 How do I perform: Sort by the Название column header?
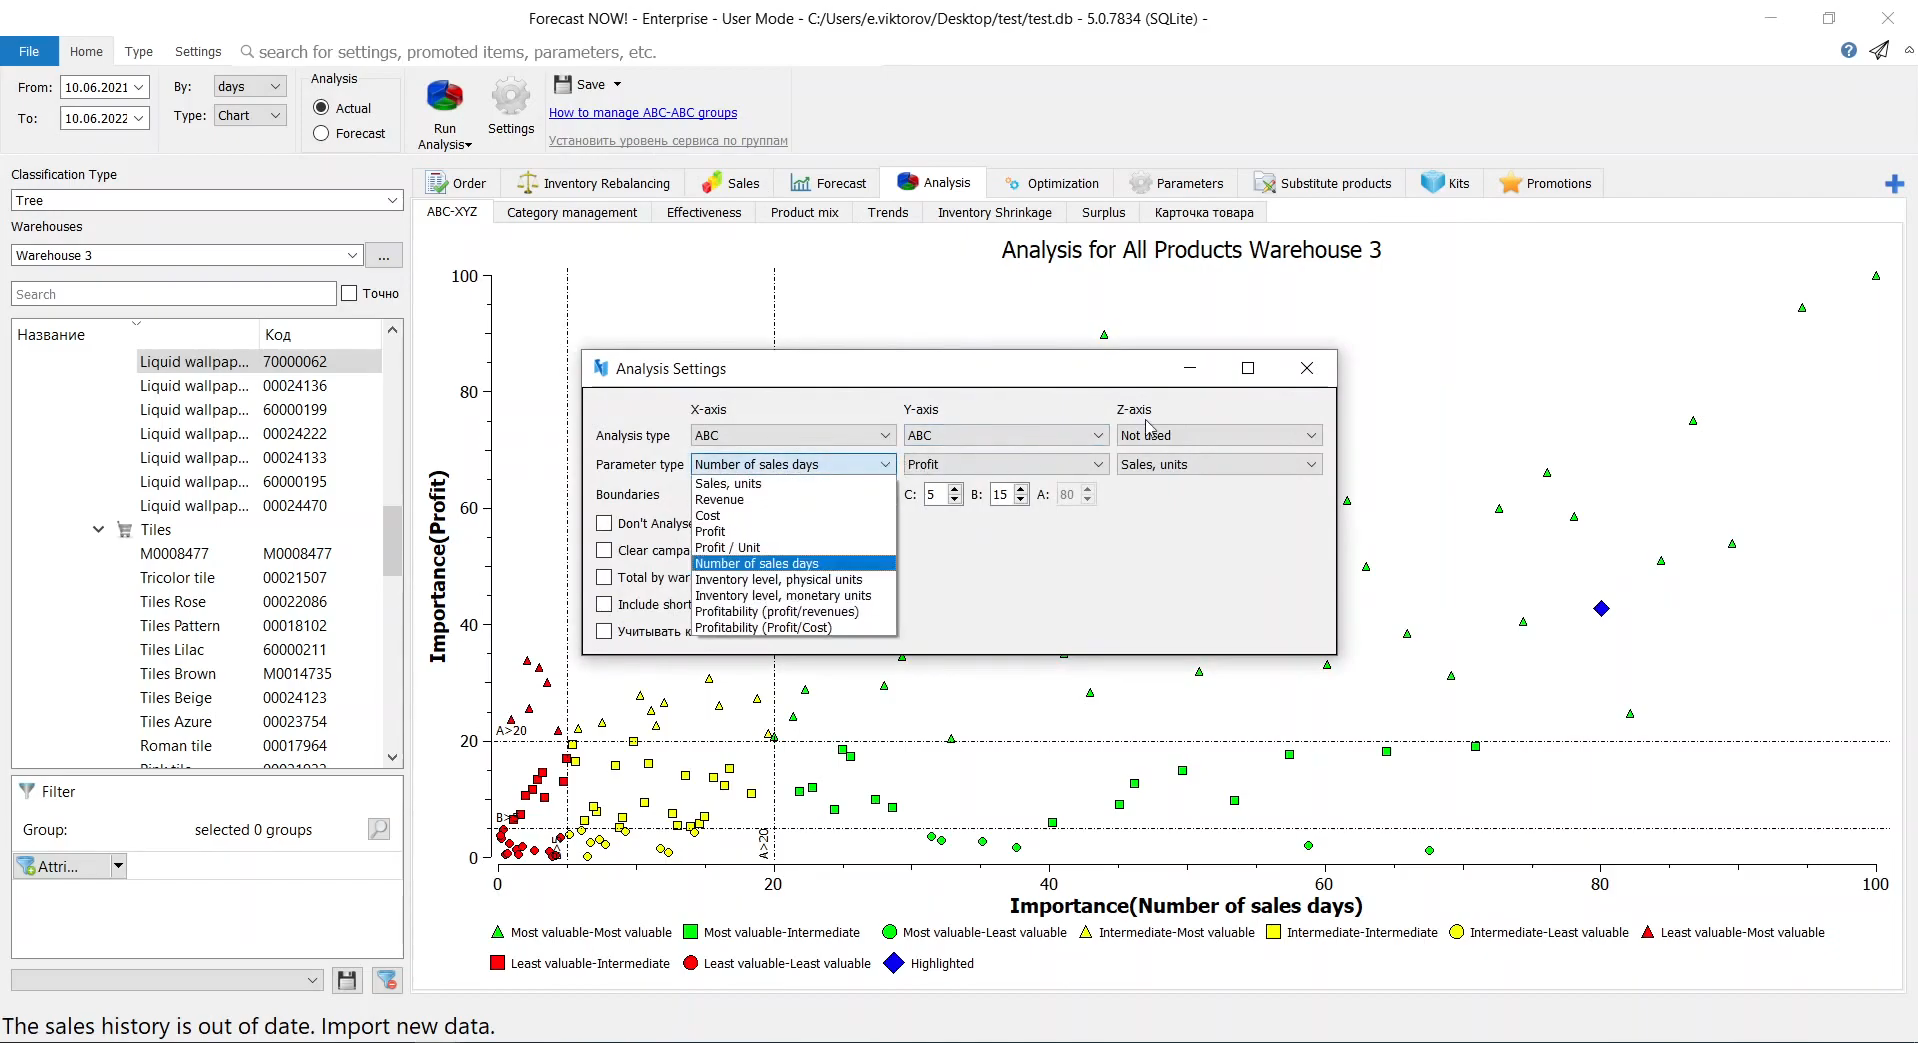pos(134,334)
